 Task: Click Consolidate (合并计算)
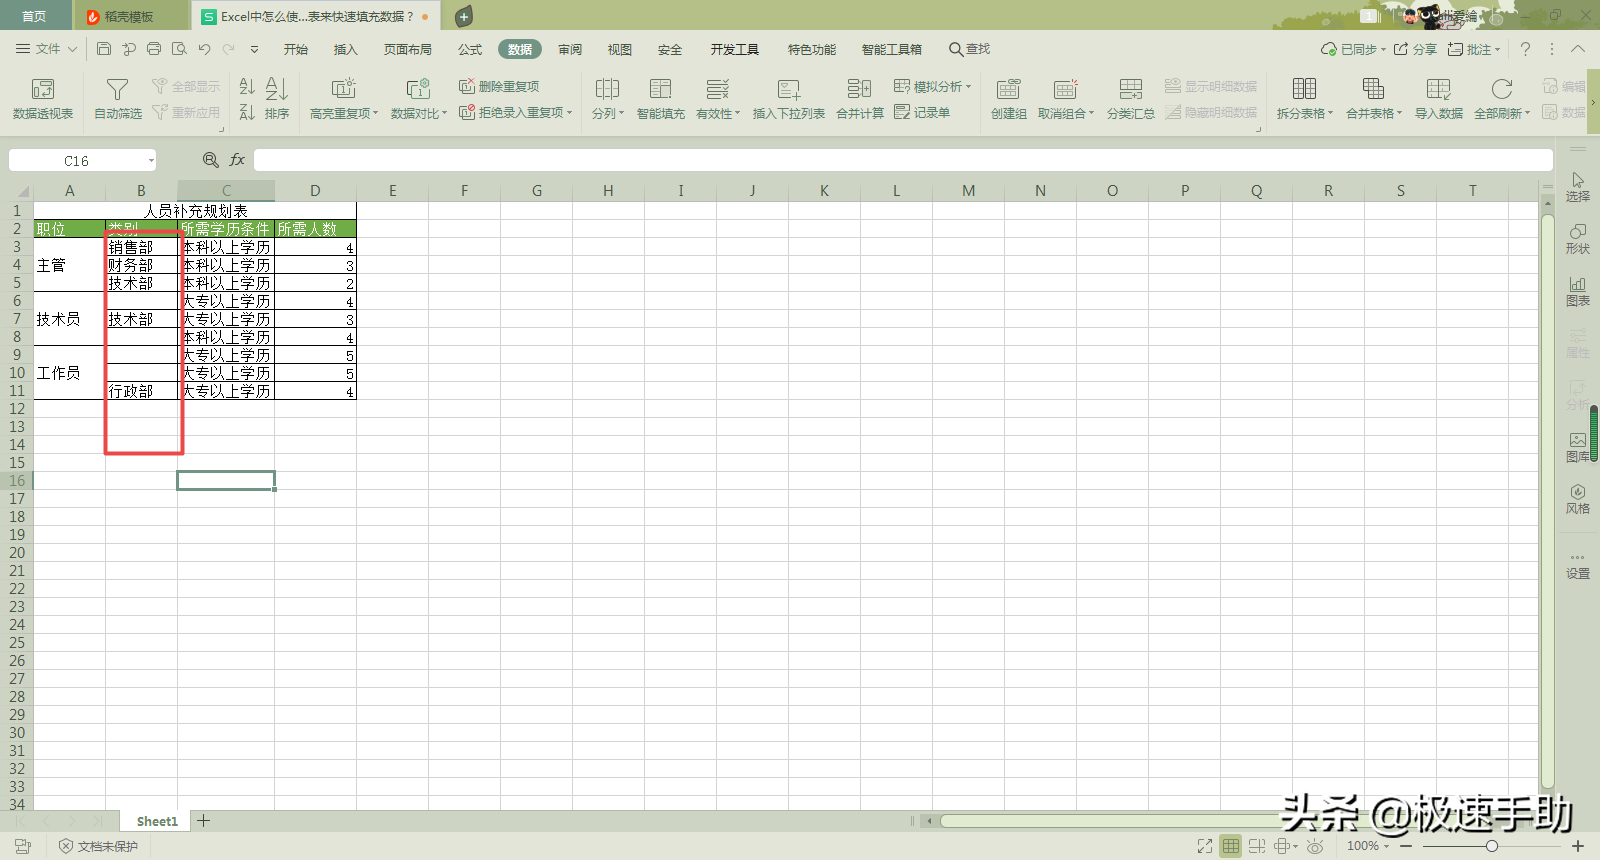860,99
